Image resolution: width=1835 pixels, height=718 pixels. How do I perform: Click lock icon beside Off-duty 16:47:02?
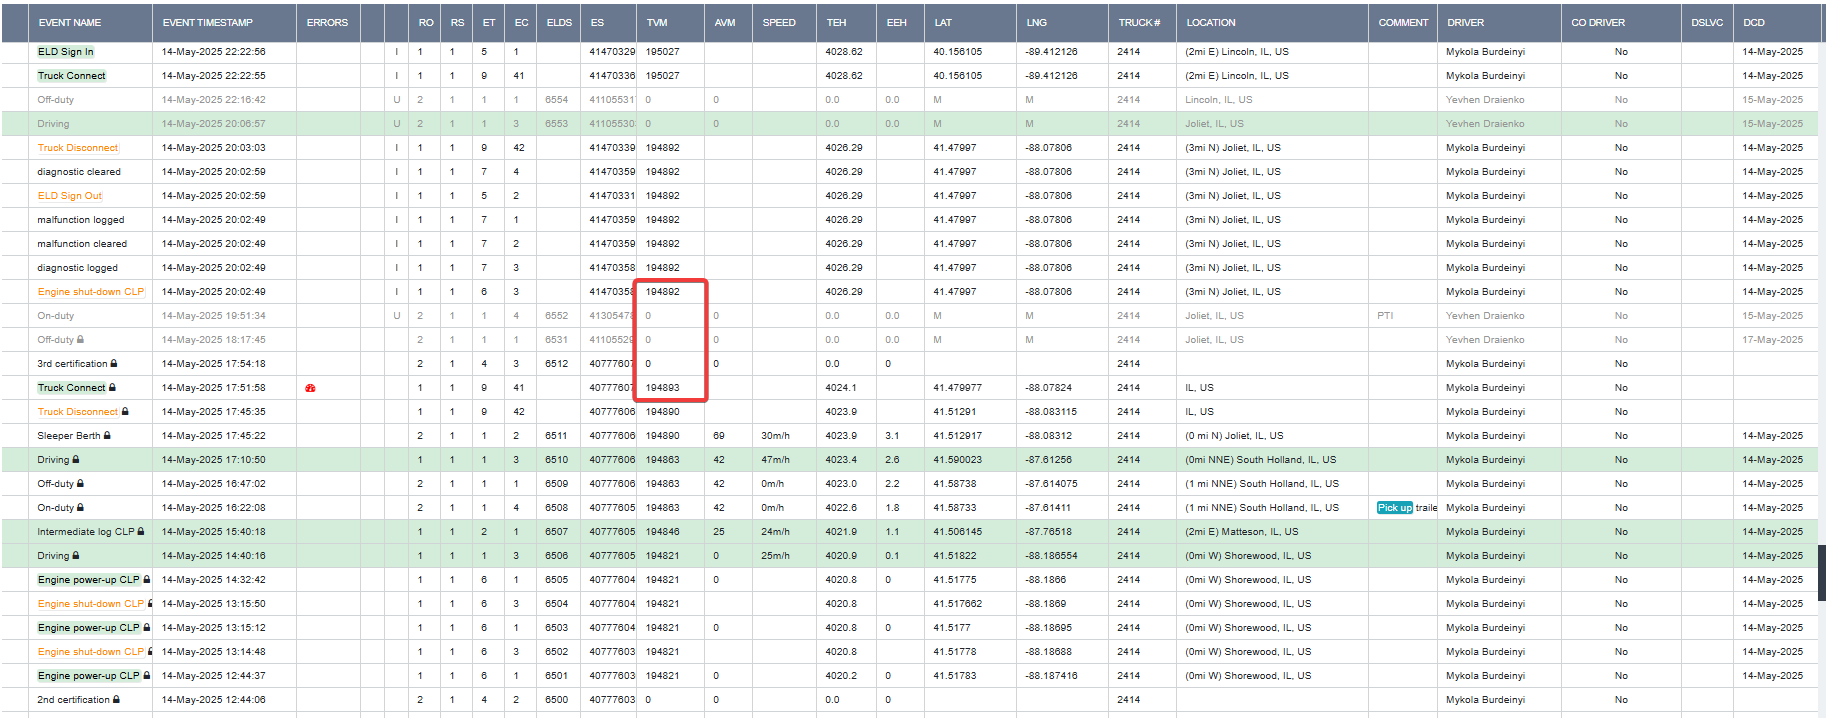click(81, 484)
